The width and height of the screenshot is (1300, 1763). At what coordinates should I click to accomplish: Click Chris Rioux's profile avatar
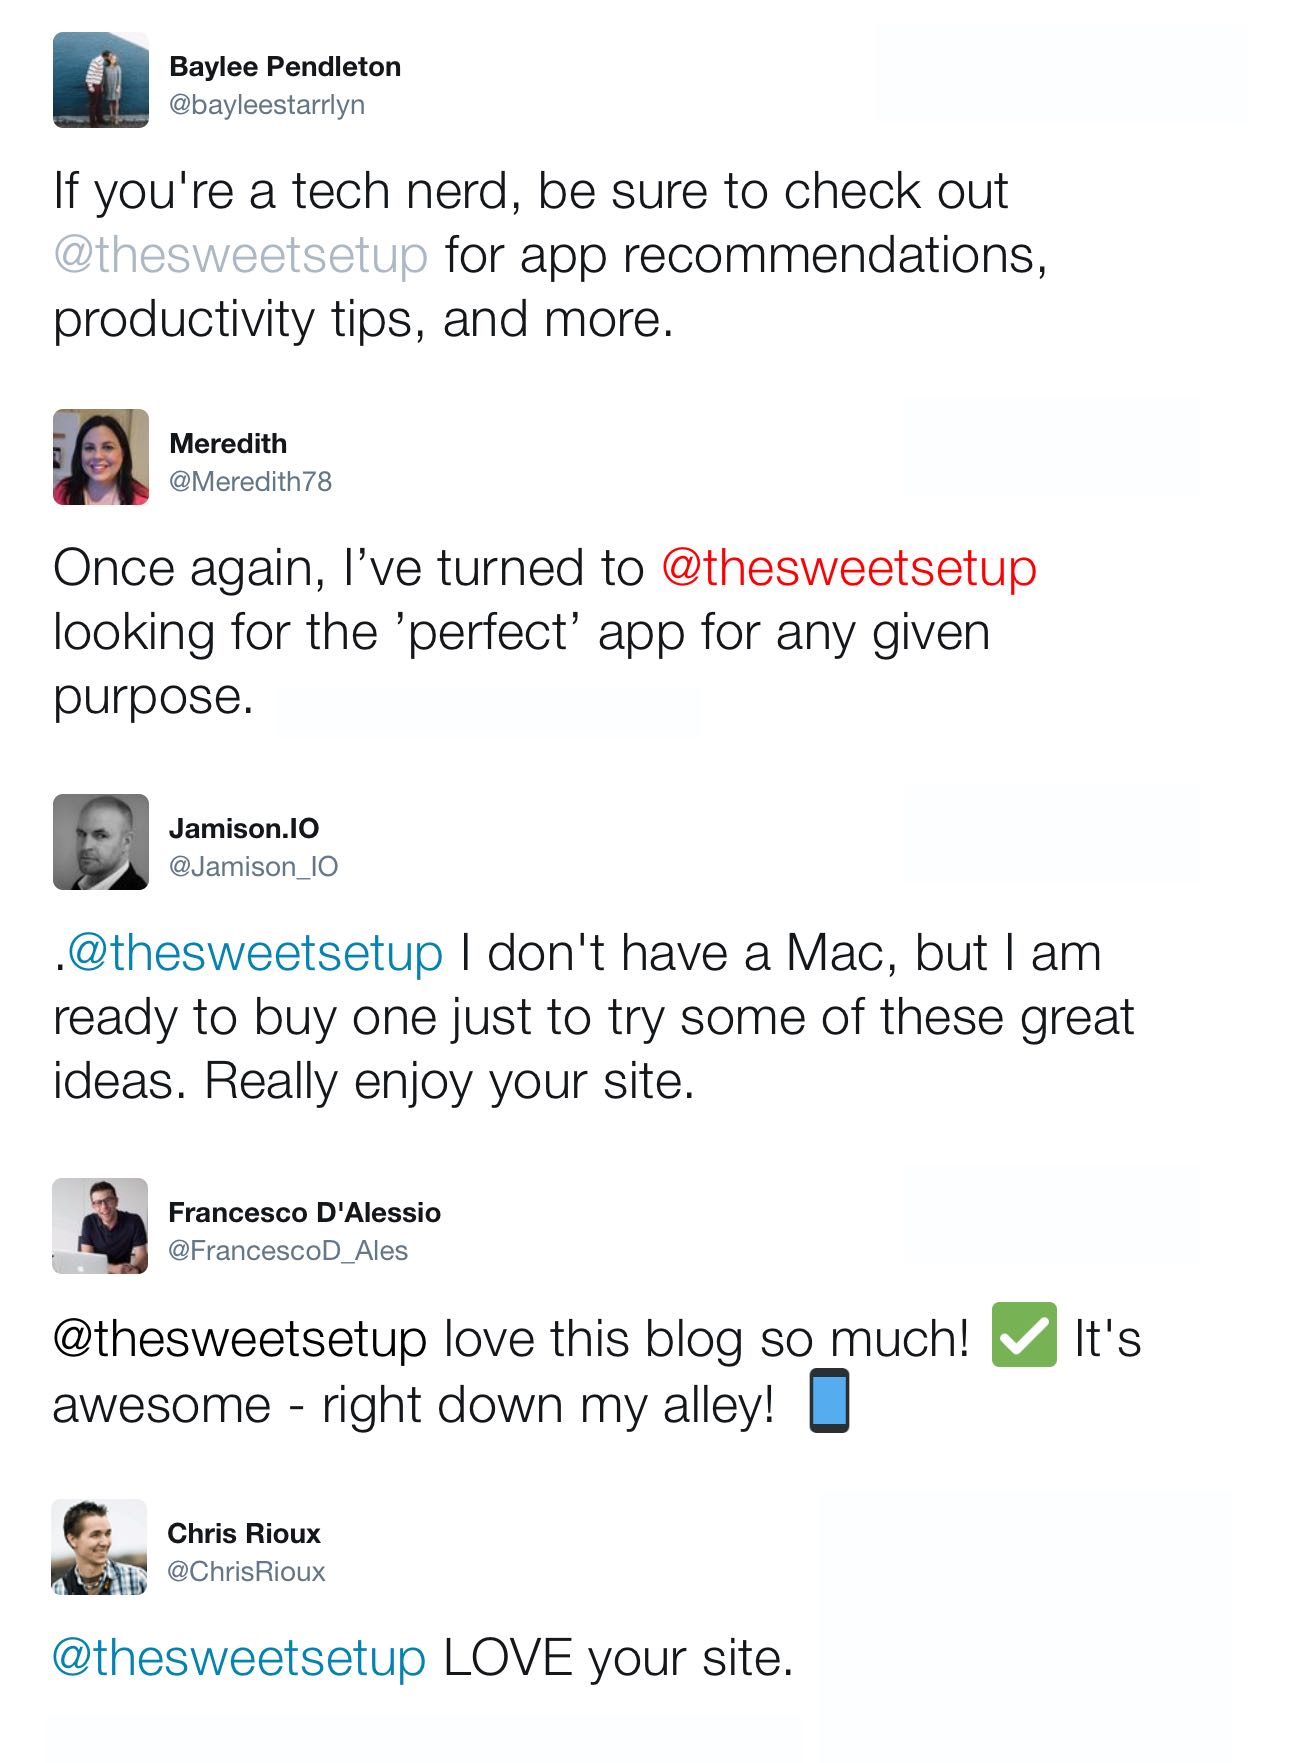click(x=99, y=1546)
